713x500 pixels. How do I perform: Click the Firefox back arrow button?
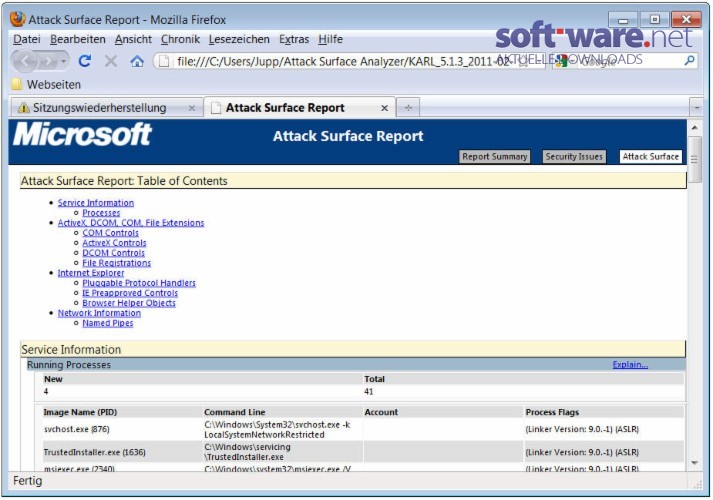click(26, 61)
